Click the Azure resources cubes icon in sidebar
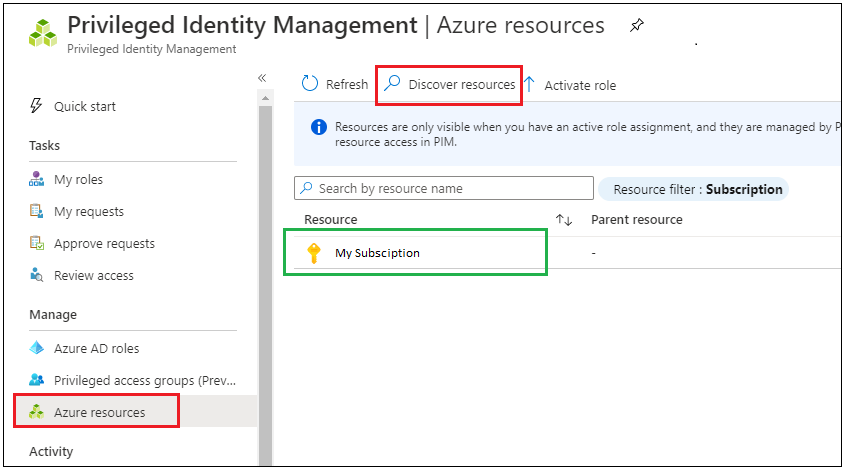845x470 pixels. click(36, 411)
